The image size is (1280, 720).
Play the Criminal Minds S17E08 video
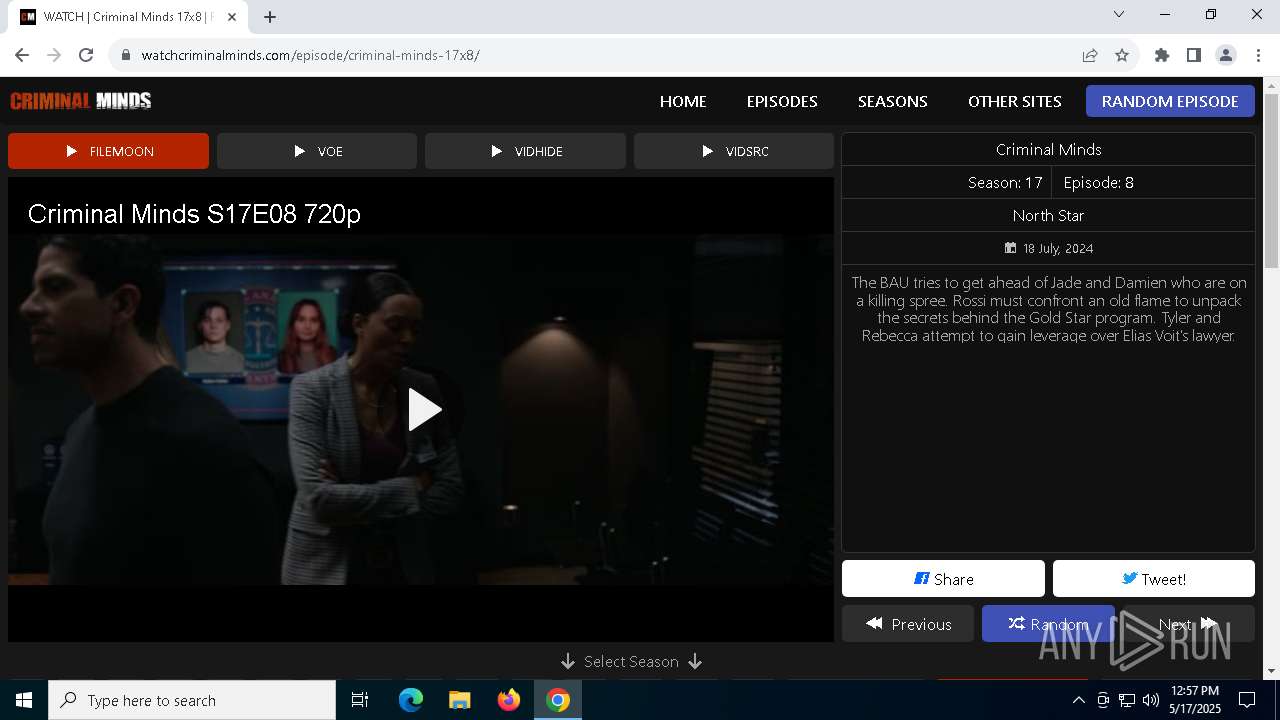pos(424,409)
